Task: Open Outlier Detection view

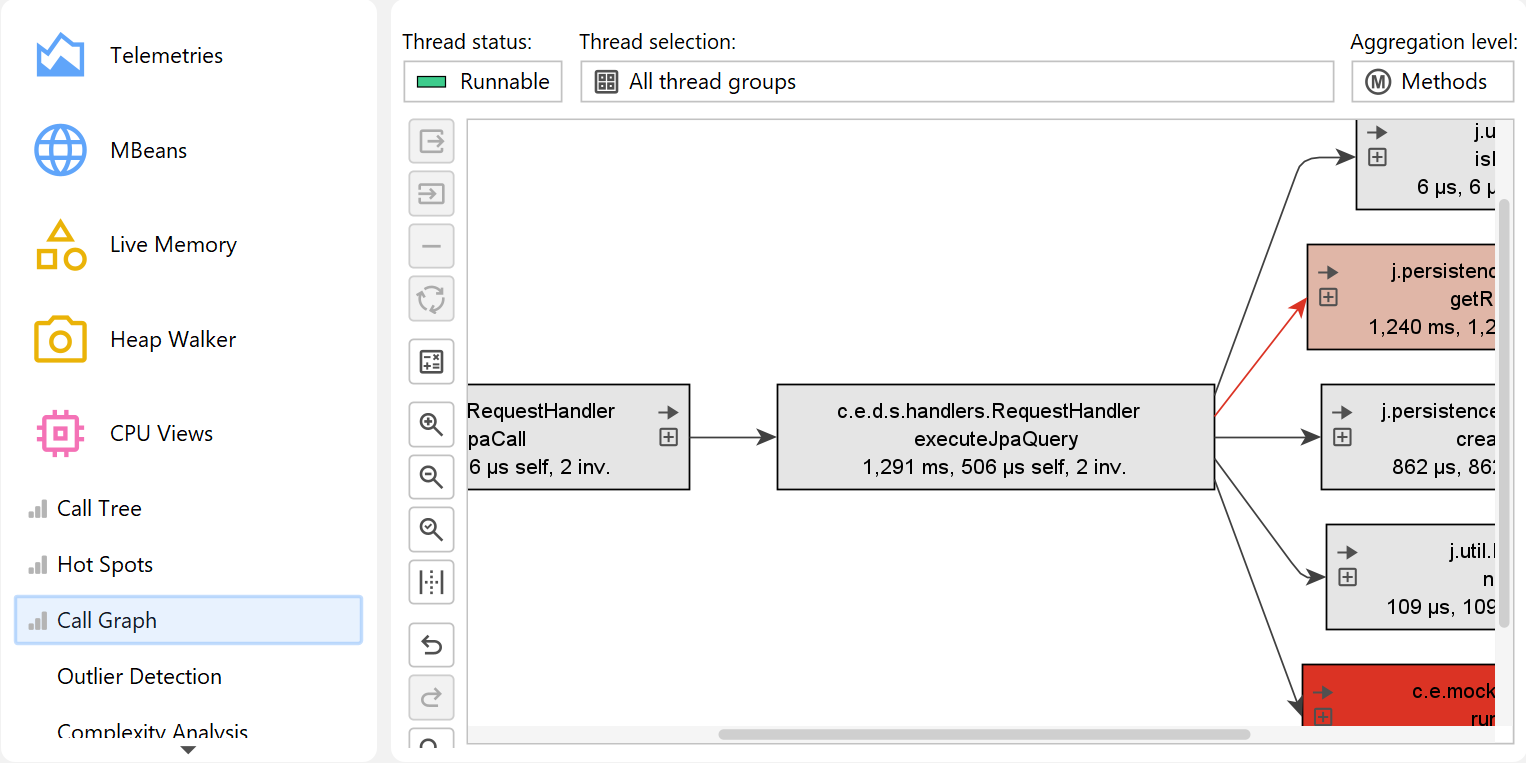Action: 139,677
